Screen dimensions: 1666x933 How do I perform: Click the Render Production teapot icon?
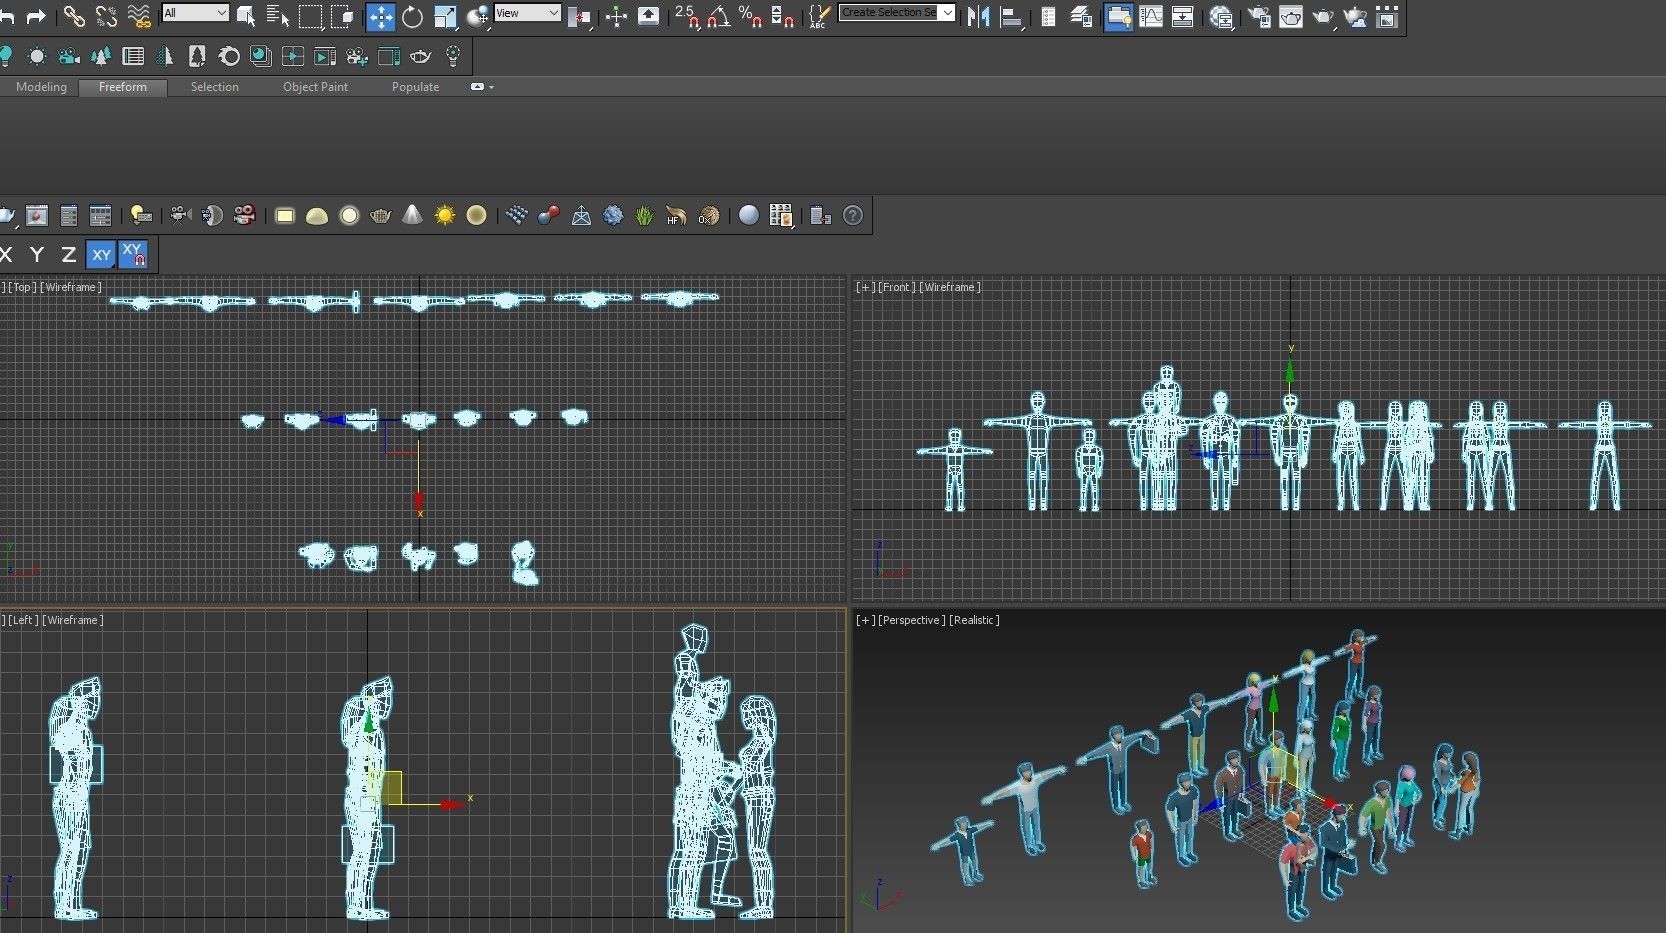[1323, 16]
